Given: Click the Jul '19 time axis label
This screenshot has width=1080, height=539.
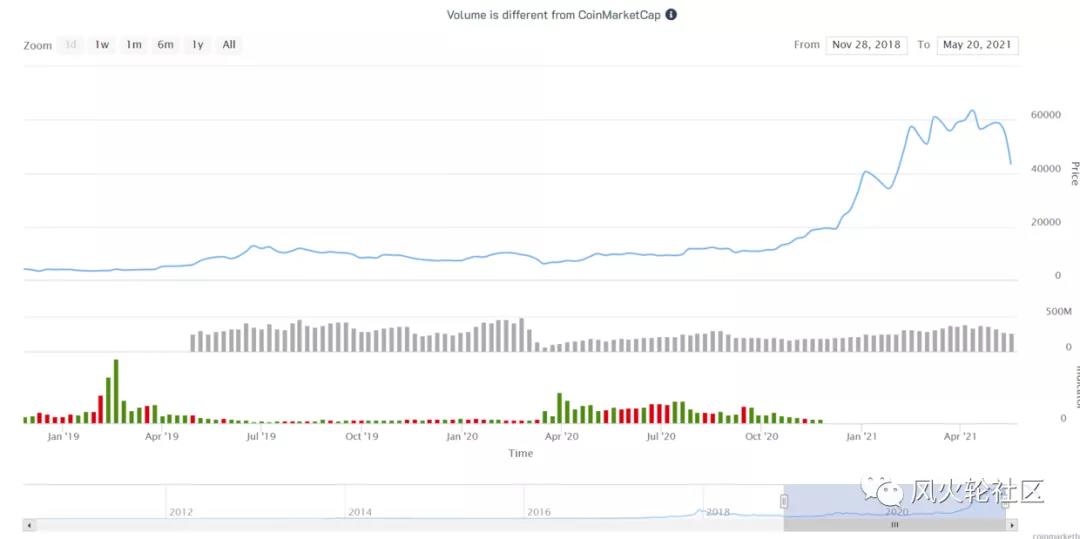Looking at the screenshot, I should click(x=261, y=436).
